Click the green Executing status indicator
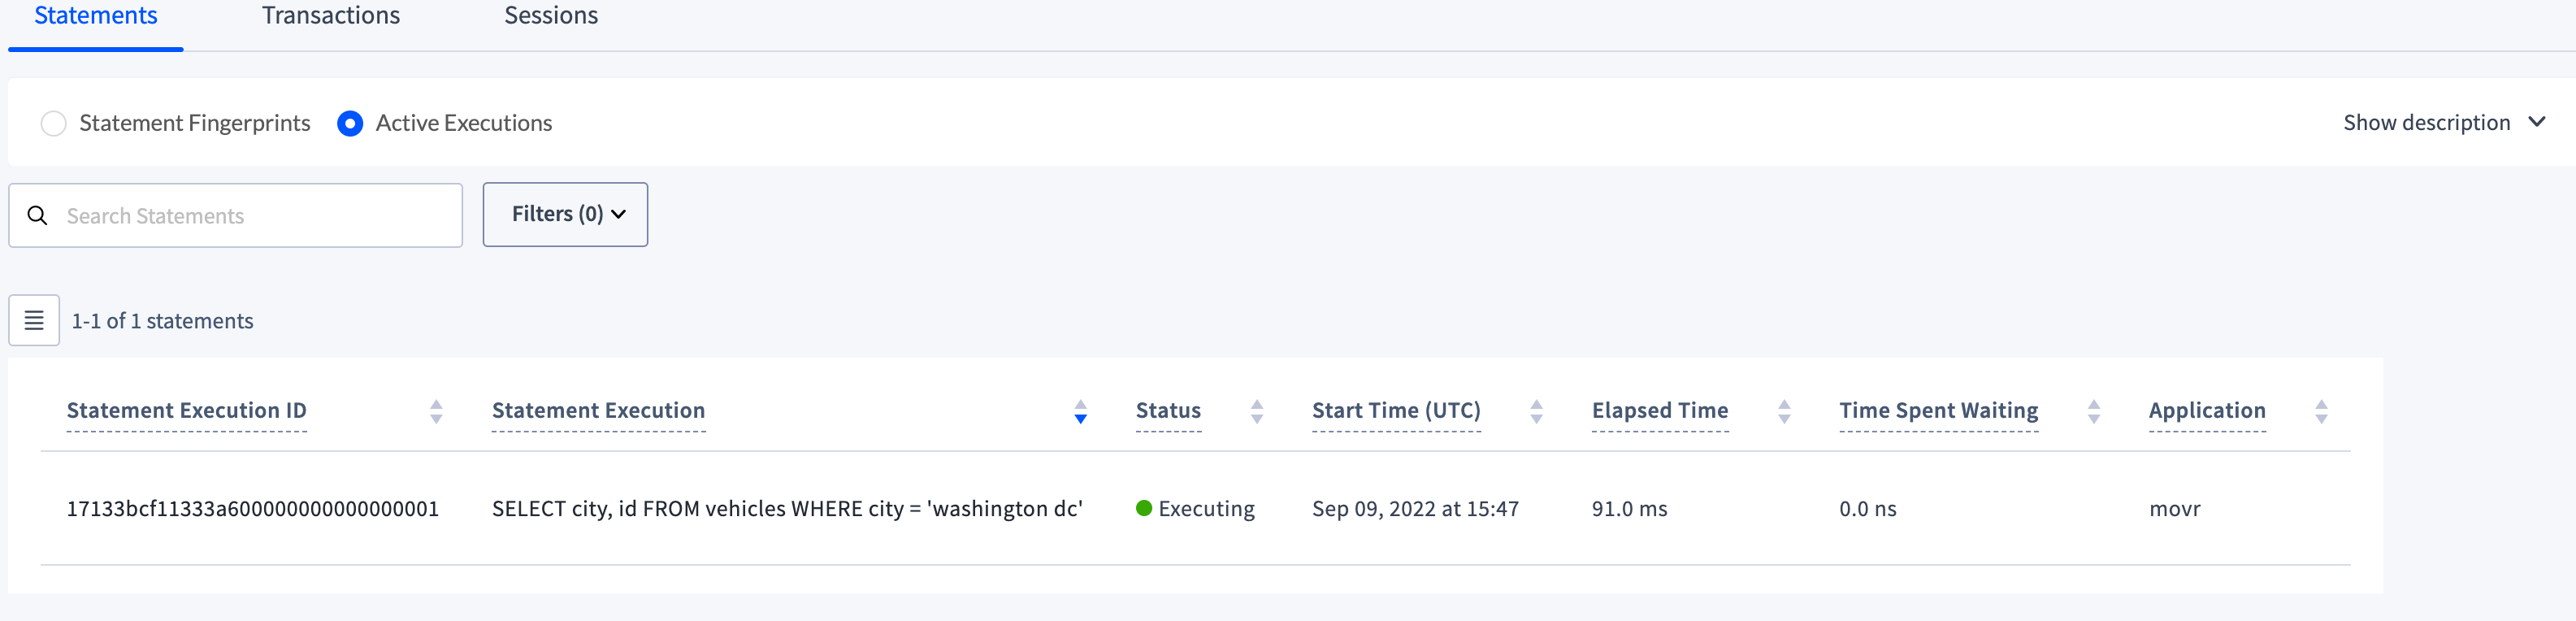This screenshot has width=2576, height=621. [1144, 508]
